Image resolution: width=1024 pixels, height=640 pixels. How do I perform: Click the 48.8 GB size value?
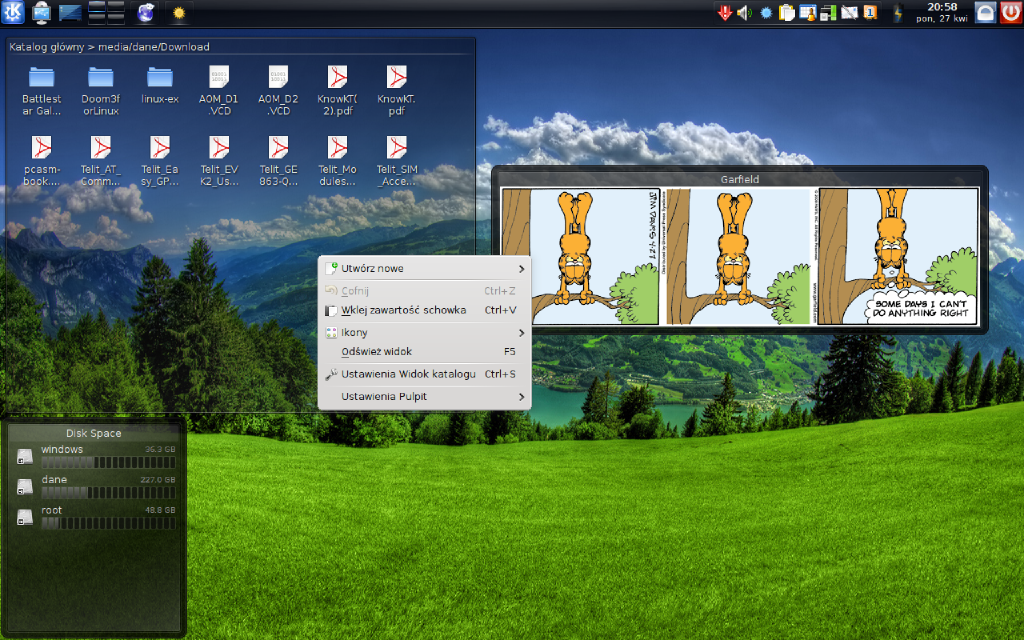[x=160, y=510]
